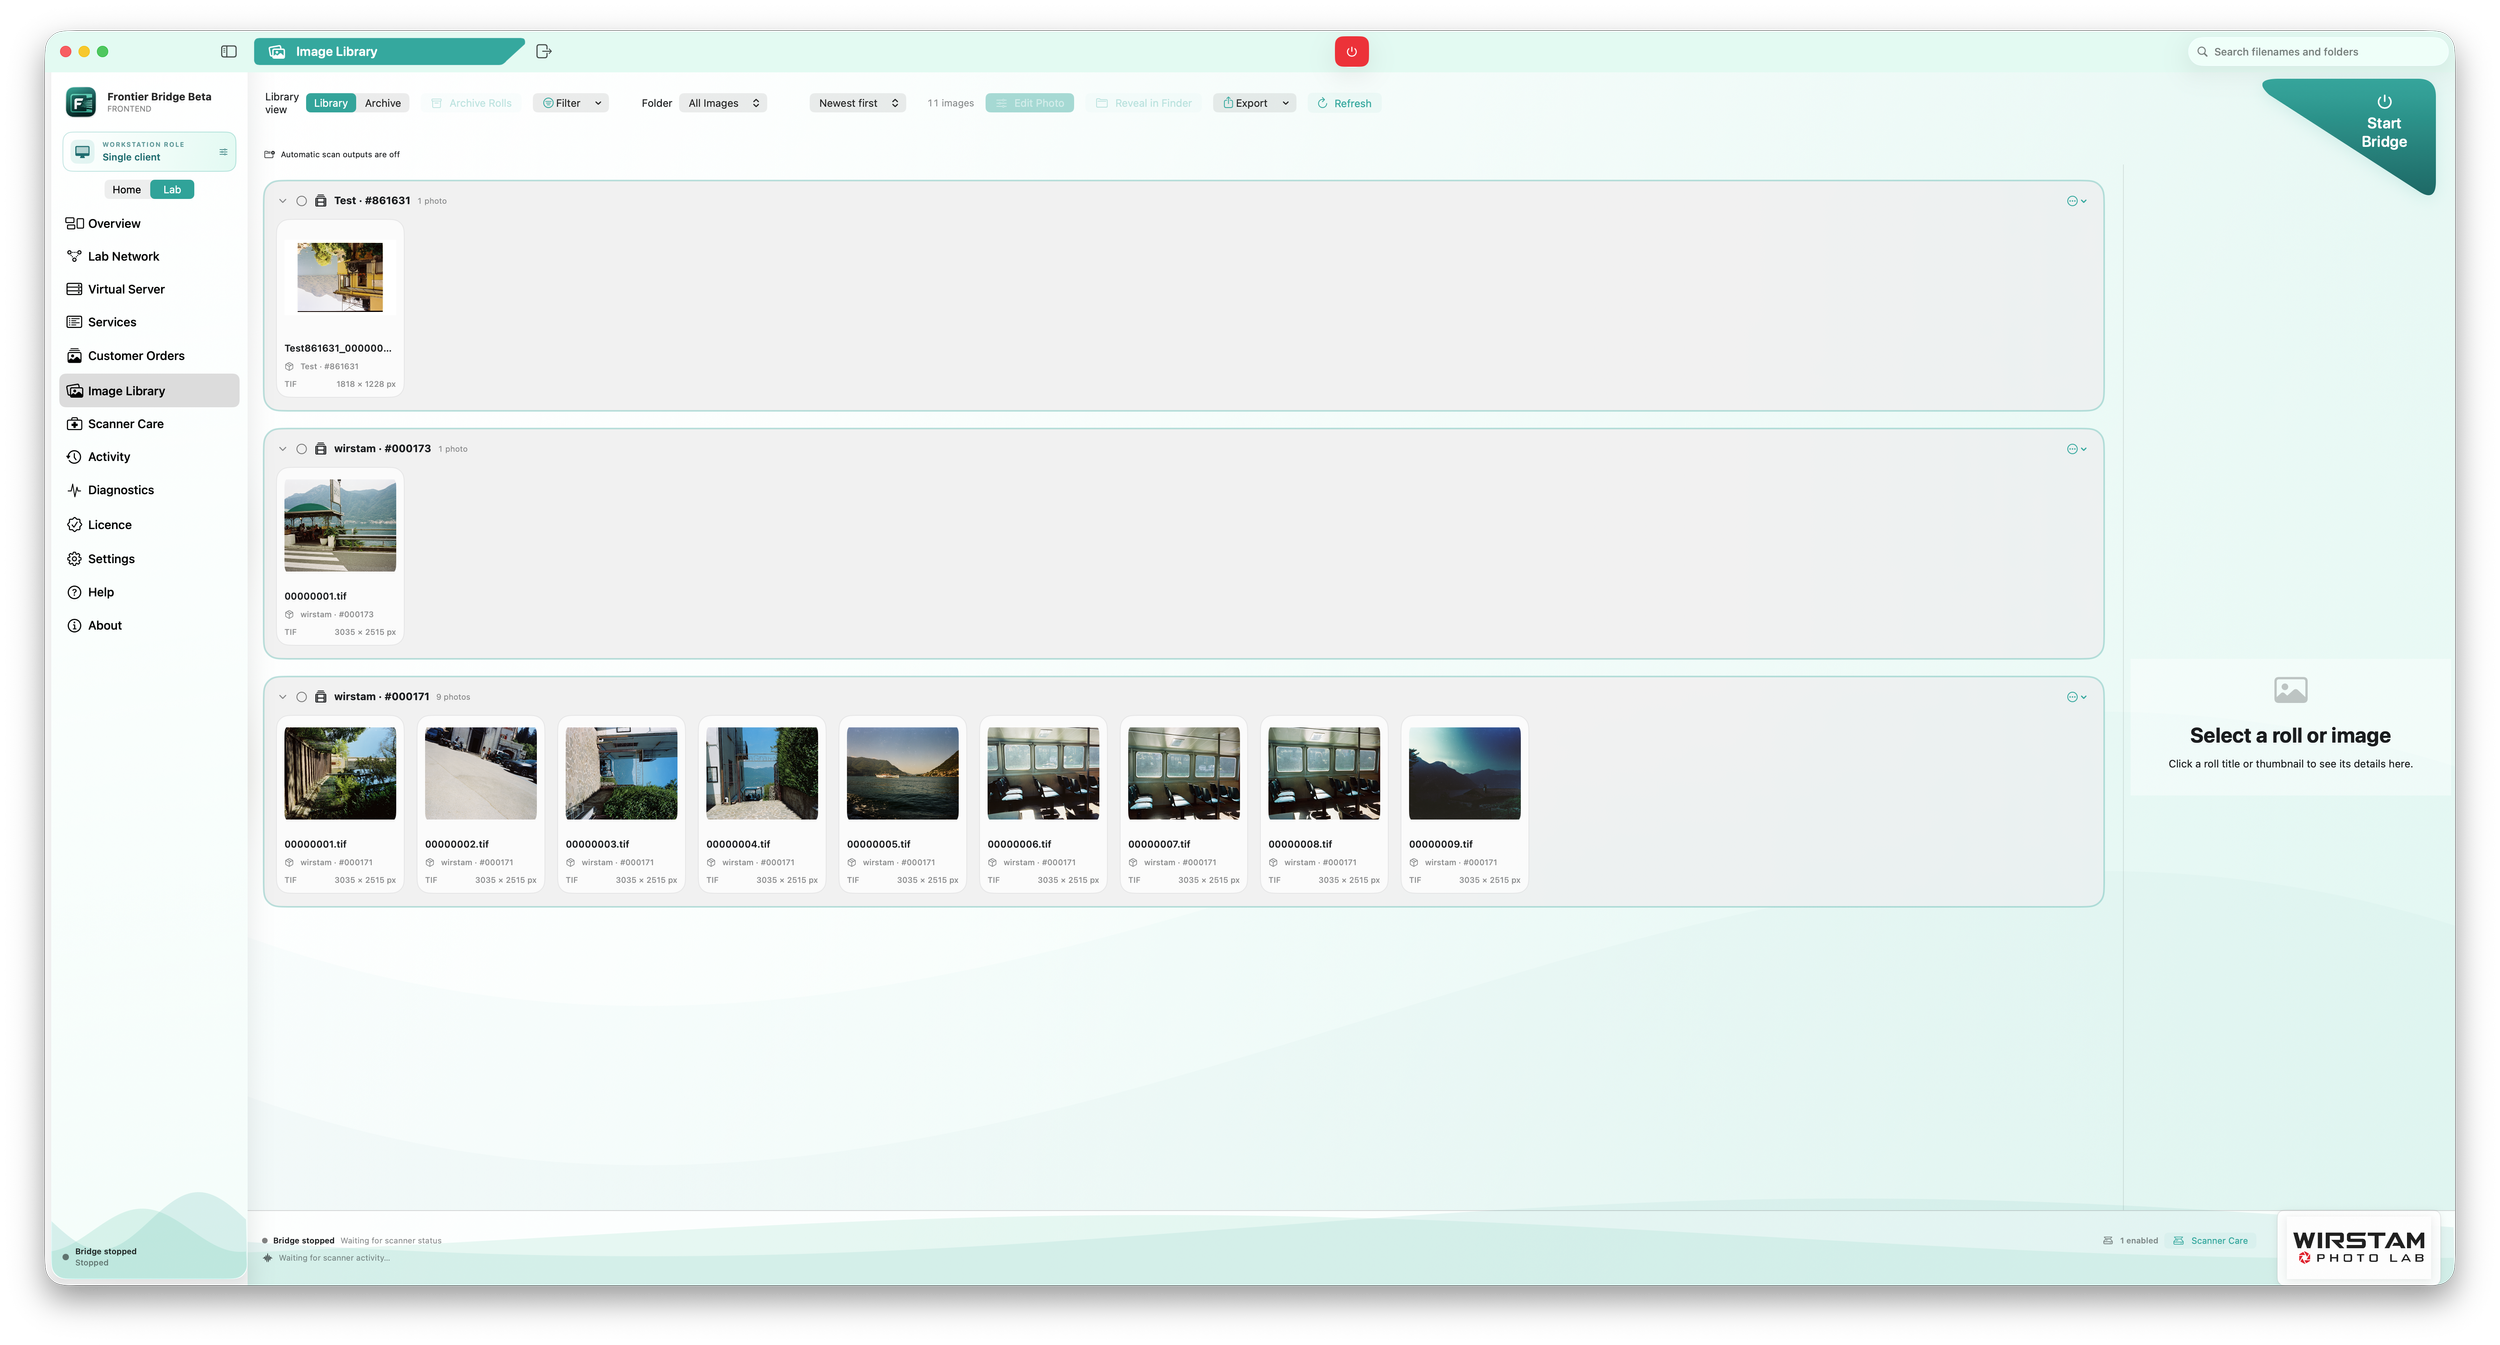Viewport: 2500px width, 1345px height.
Task: Open options menu for Test #861631 roll
Action: (2077, 201)
